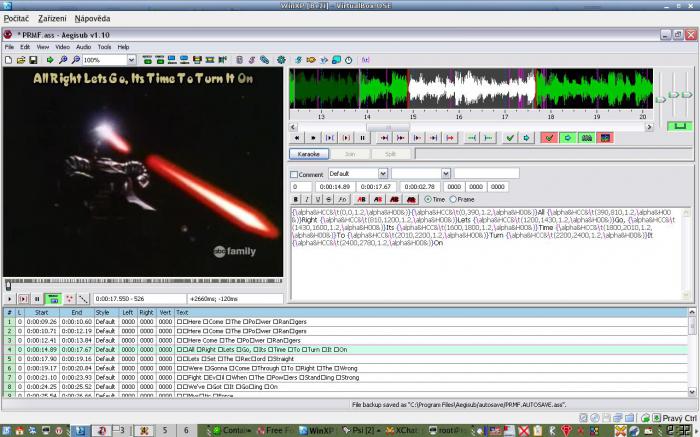Pick outline color with third AB button

394,200
